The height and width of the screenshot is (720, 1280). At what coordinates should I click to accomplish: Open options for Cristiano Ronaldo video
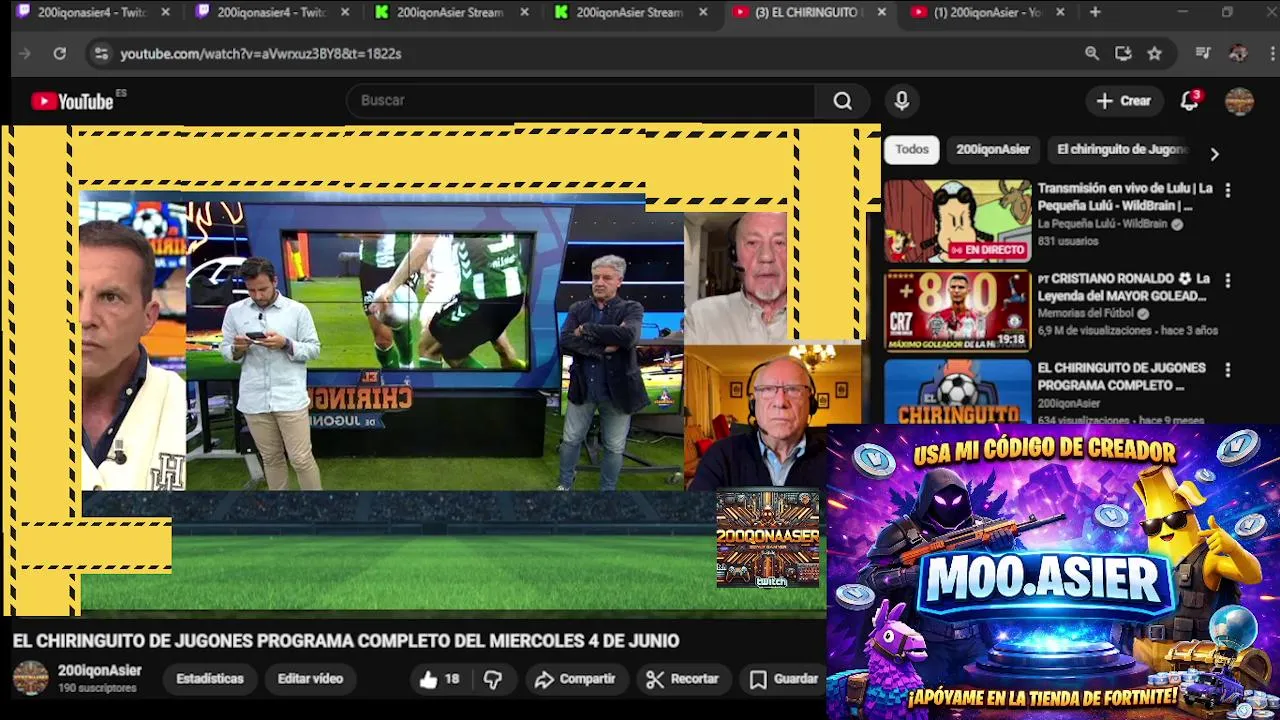point(1228,281)
